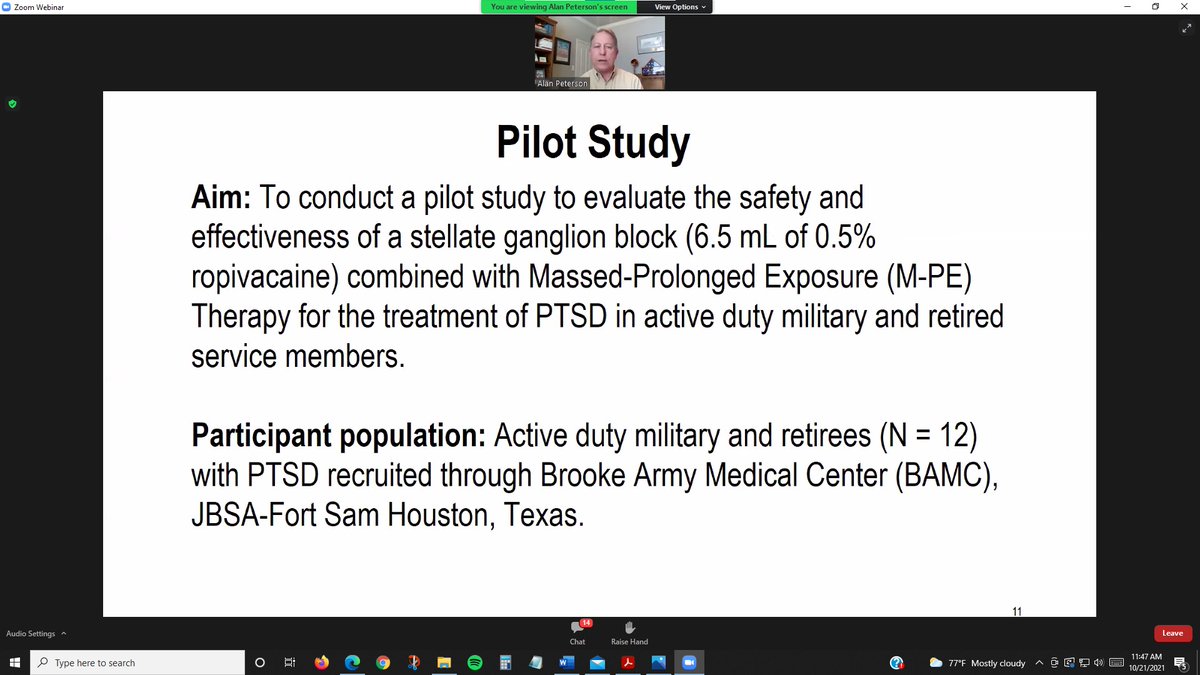Screen dimensions: 1200x675
Task: Click the Windows Start button
Action: 15,662
